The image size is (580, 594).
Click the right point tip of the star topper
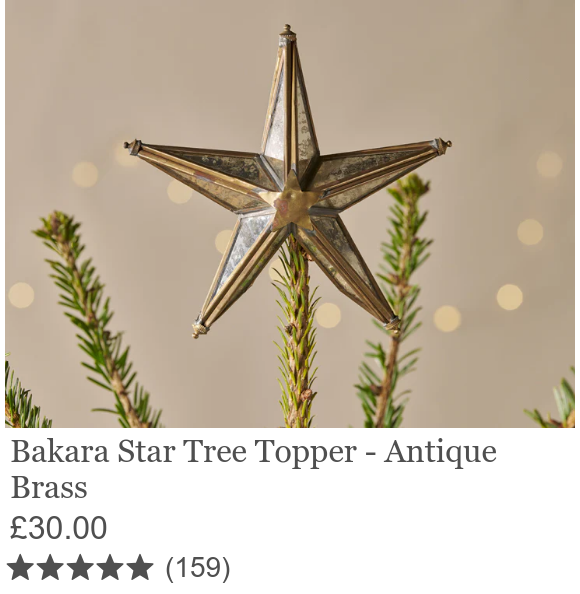443,145
